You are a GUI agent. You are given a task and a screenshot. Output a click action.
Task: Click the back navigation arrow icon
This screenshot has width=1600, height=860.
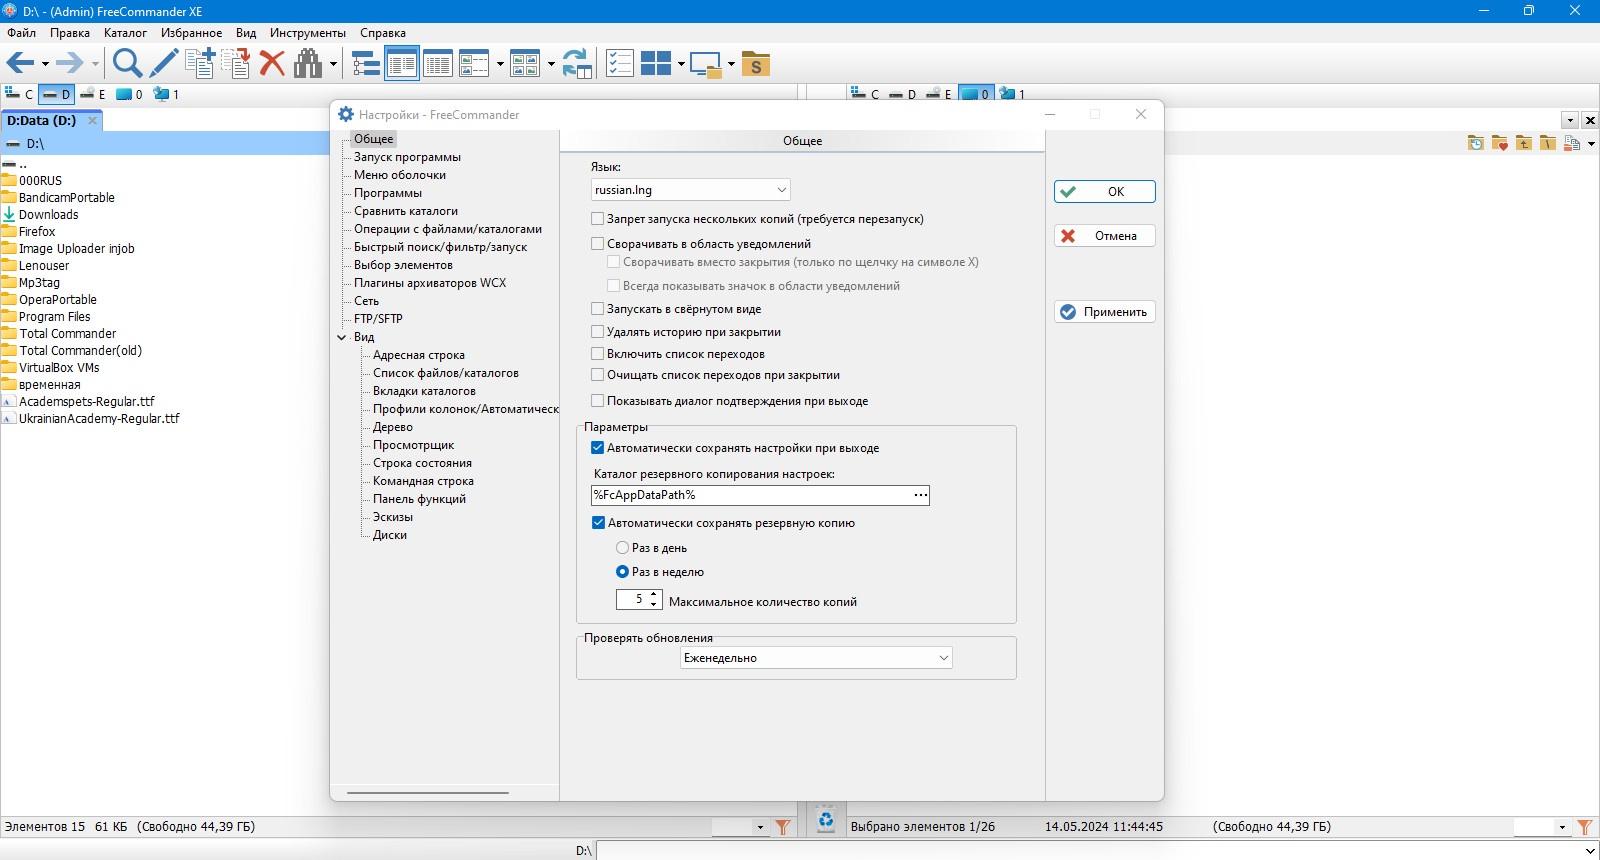click(x=20, y=64)
